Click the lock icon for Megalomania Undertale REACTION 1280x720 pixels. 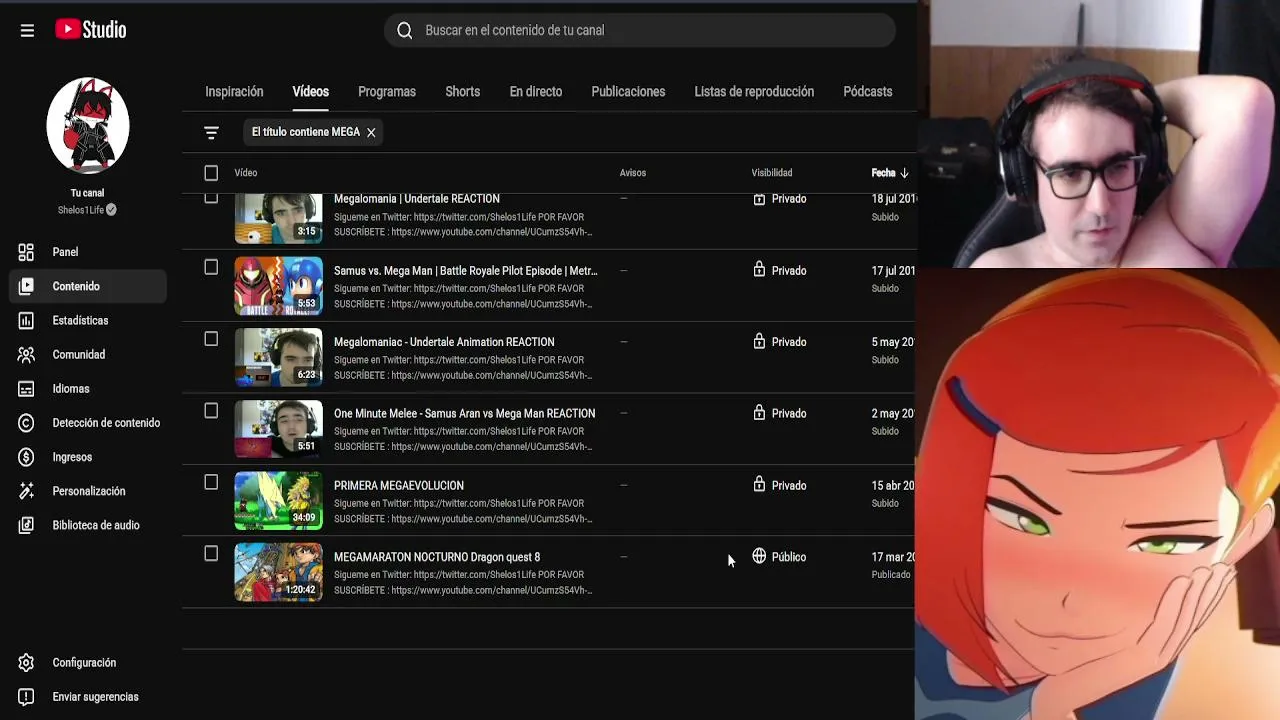click(759, 199)
